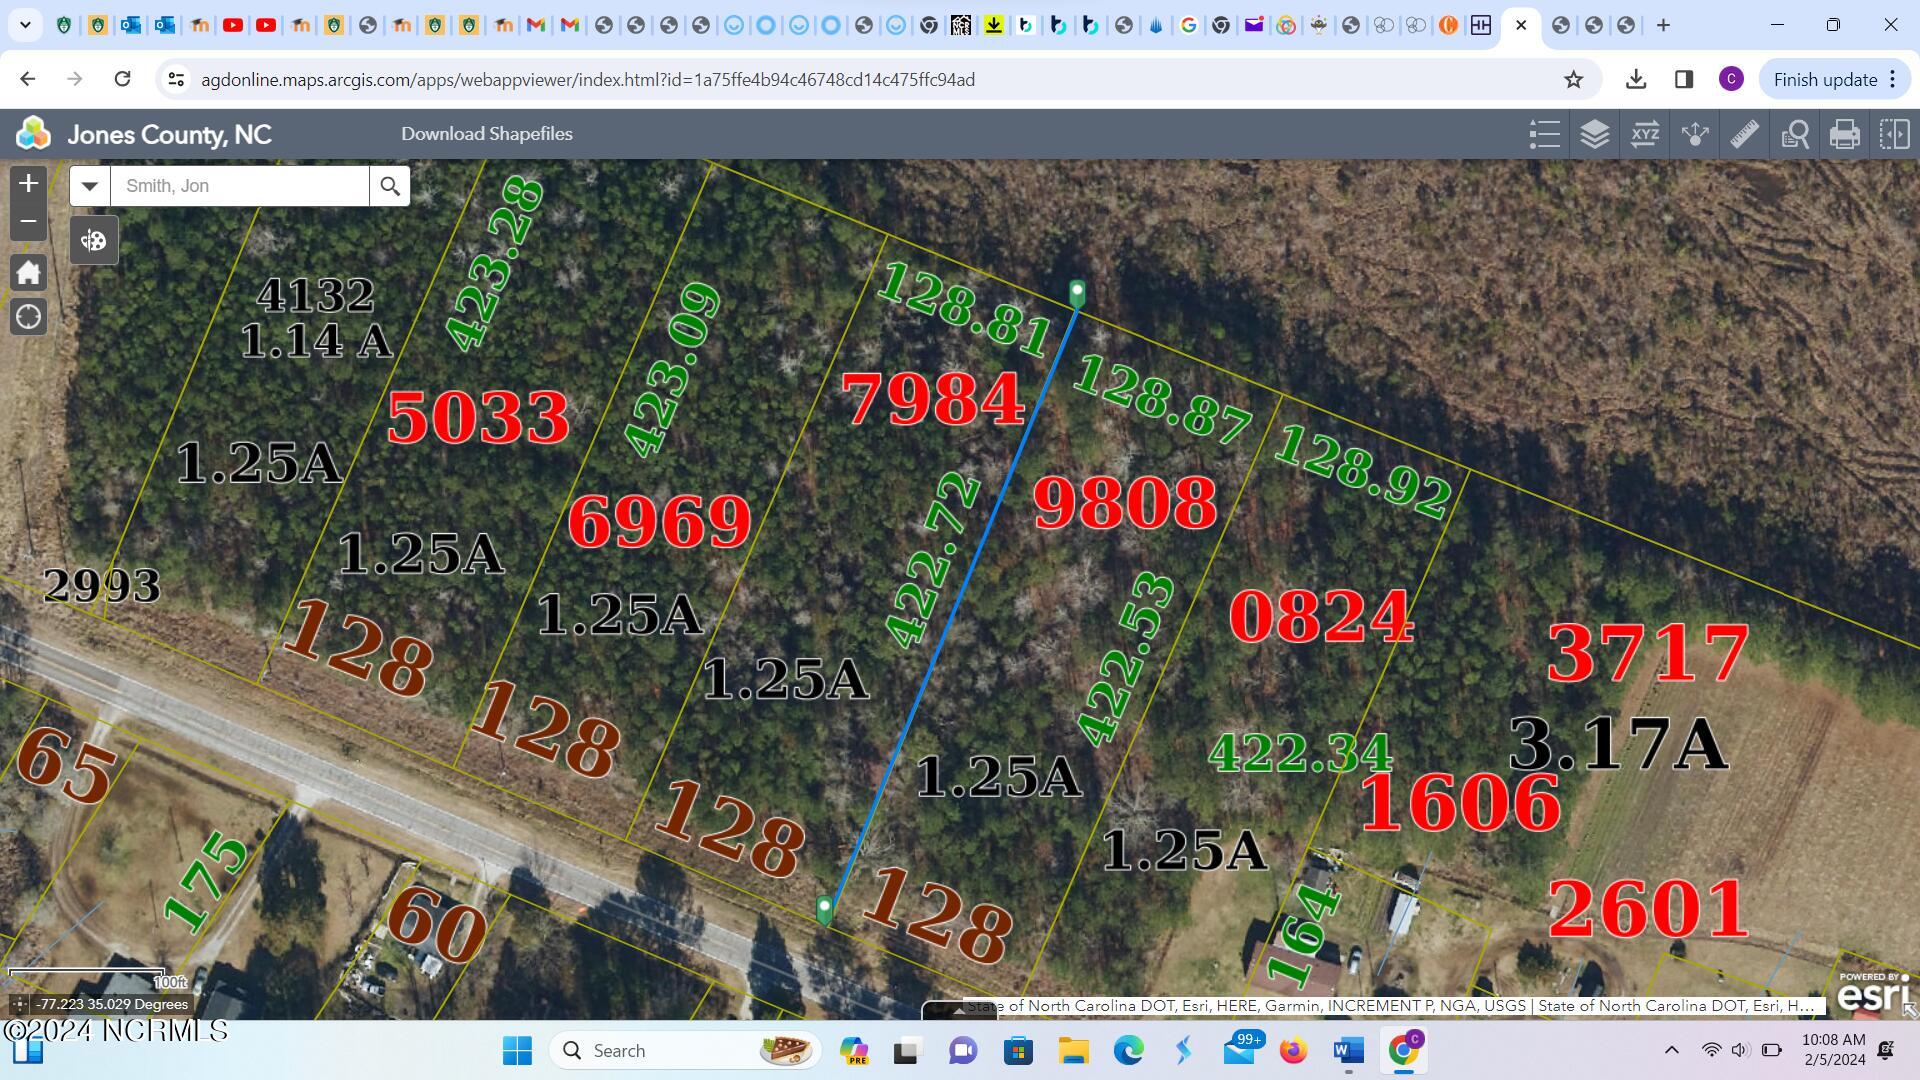Open Firefox from the taskbar

[1293, 1050]
